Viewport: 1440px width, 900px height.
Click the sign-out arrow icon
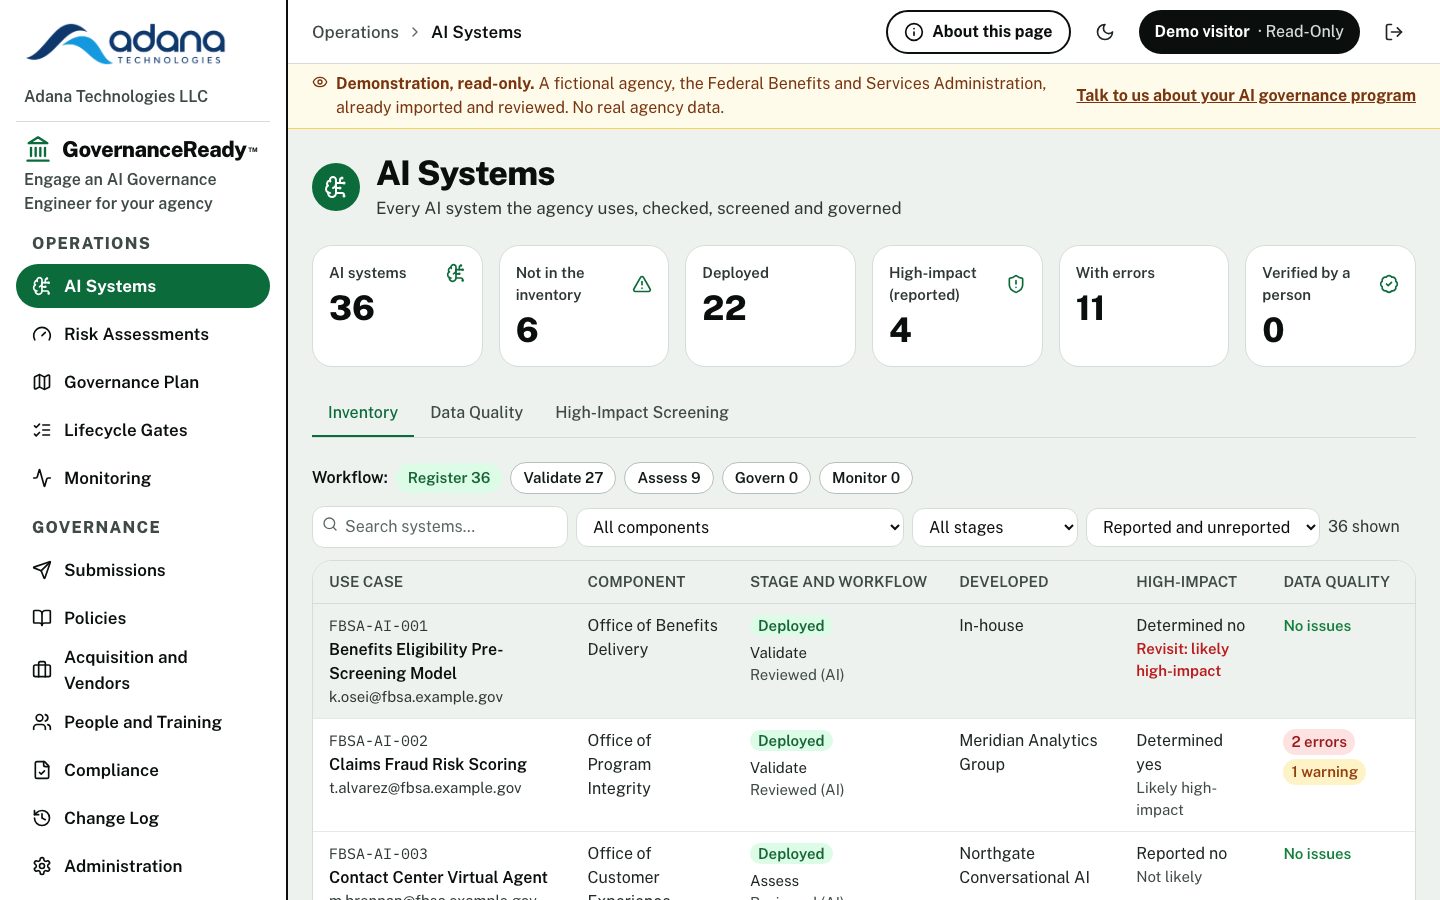[1394, 32]
